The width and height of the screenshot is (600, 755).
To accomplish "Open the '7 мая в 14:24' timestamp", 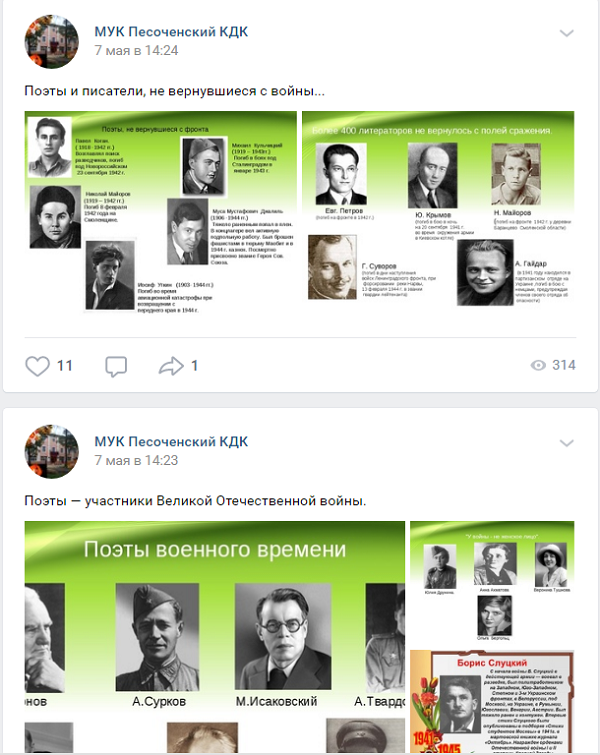I will [x=136, y=51].
